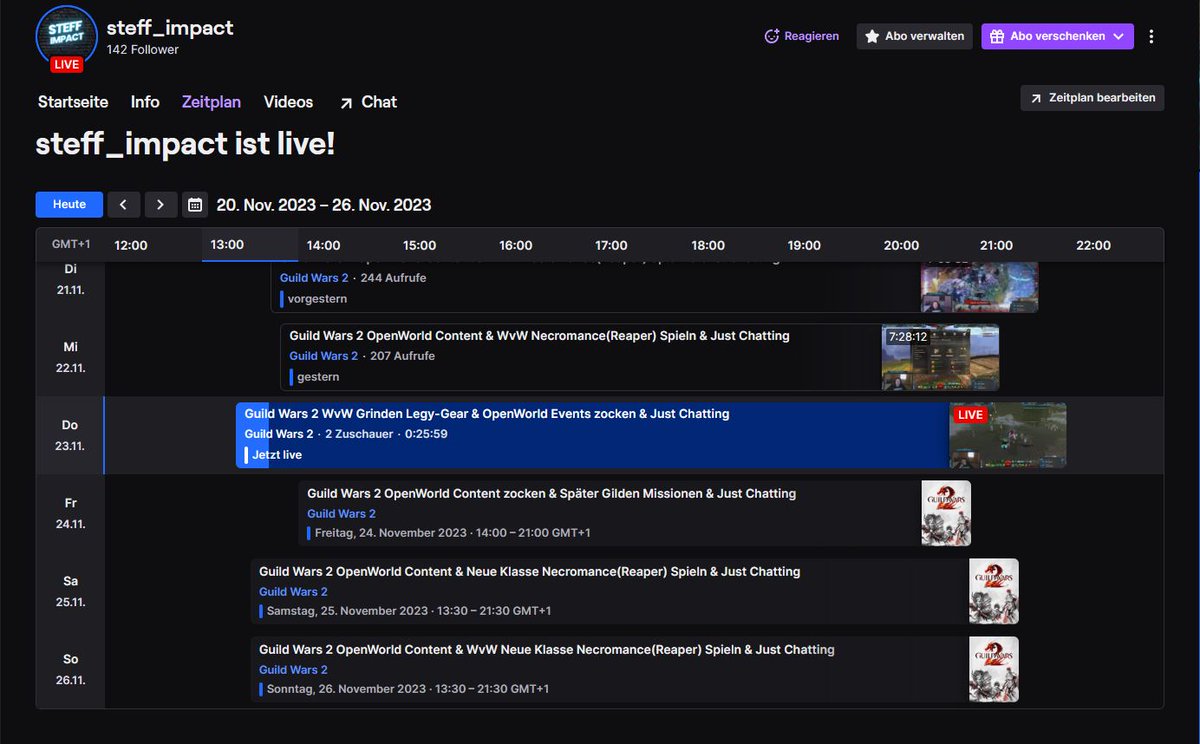Image resolution: width=1200 pixels, height=744 pixels.
Task: Click the Abo verwalten button
Action: [x=914, y=36]
